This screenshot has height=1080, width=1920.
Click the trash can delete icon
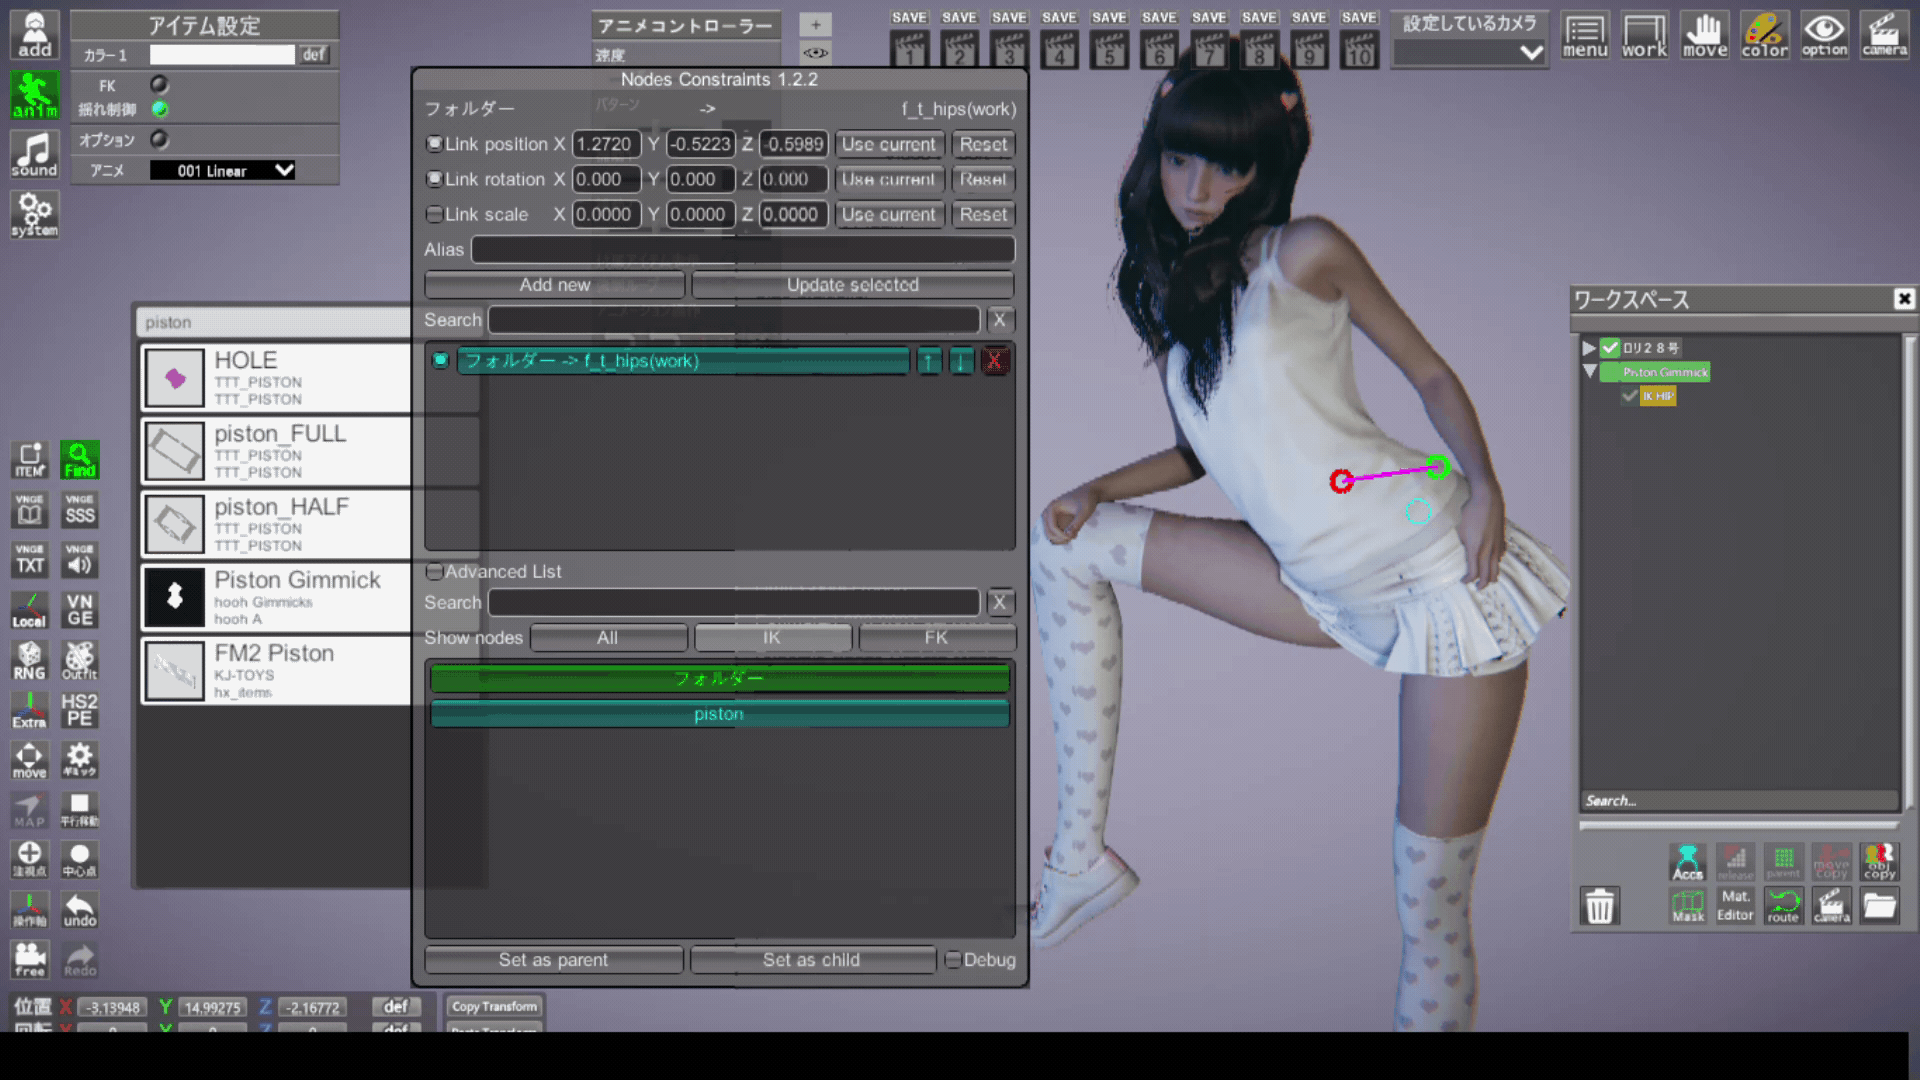coord(1599,906)
